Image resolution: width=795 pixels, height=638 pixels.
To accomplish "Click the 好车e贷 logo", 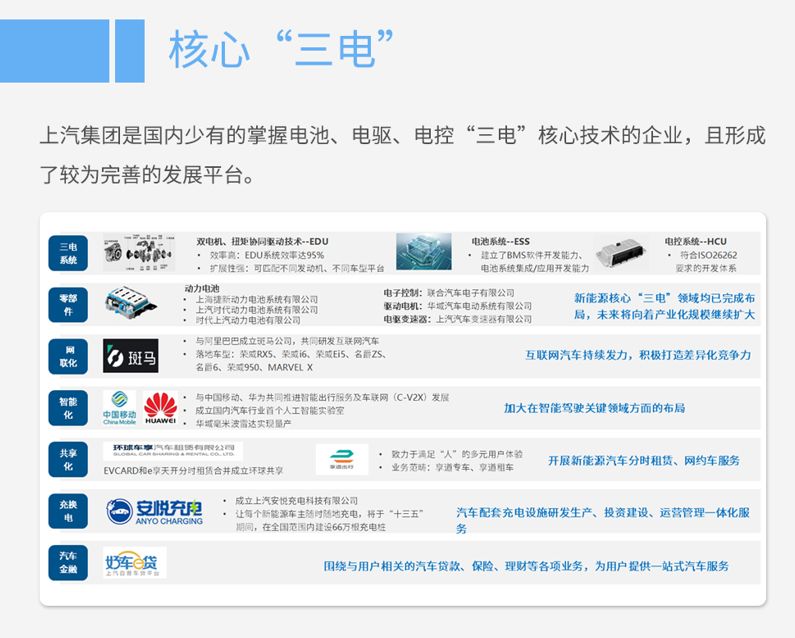I will point(134,563).
